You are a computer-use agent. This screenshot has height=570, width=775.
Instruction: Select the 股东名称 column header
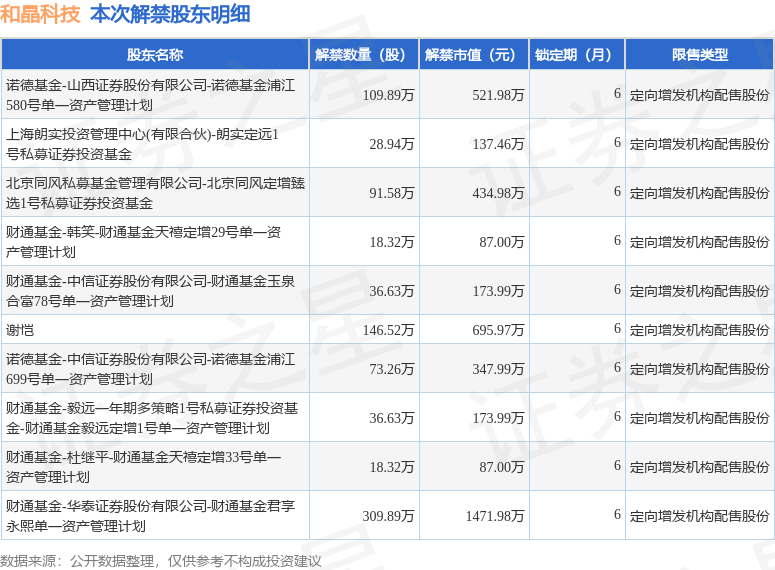(155, 54)
